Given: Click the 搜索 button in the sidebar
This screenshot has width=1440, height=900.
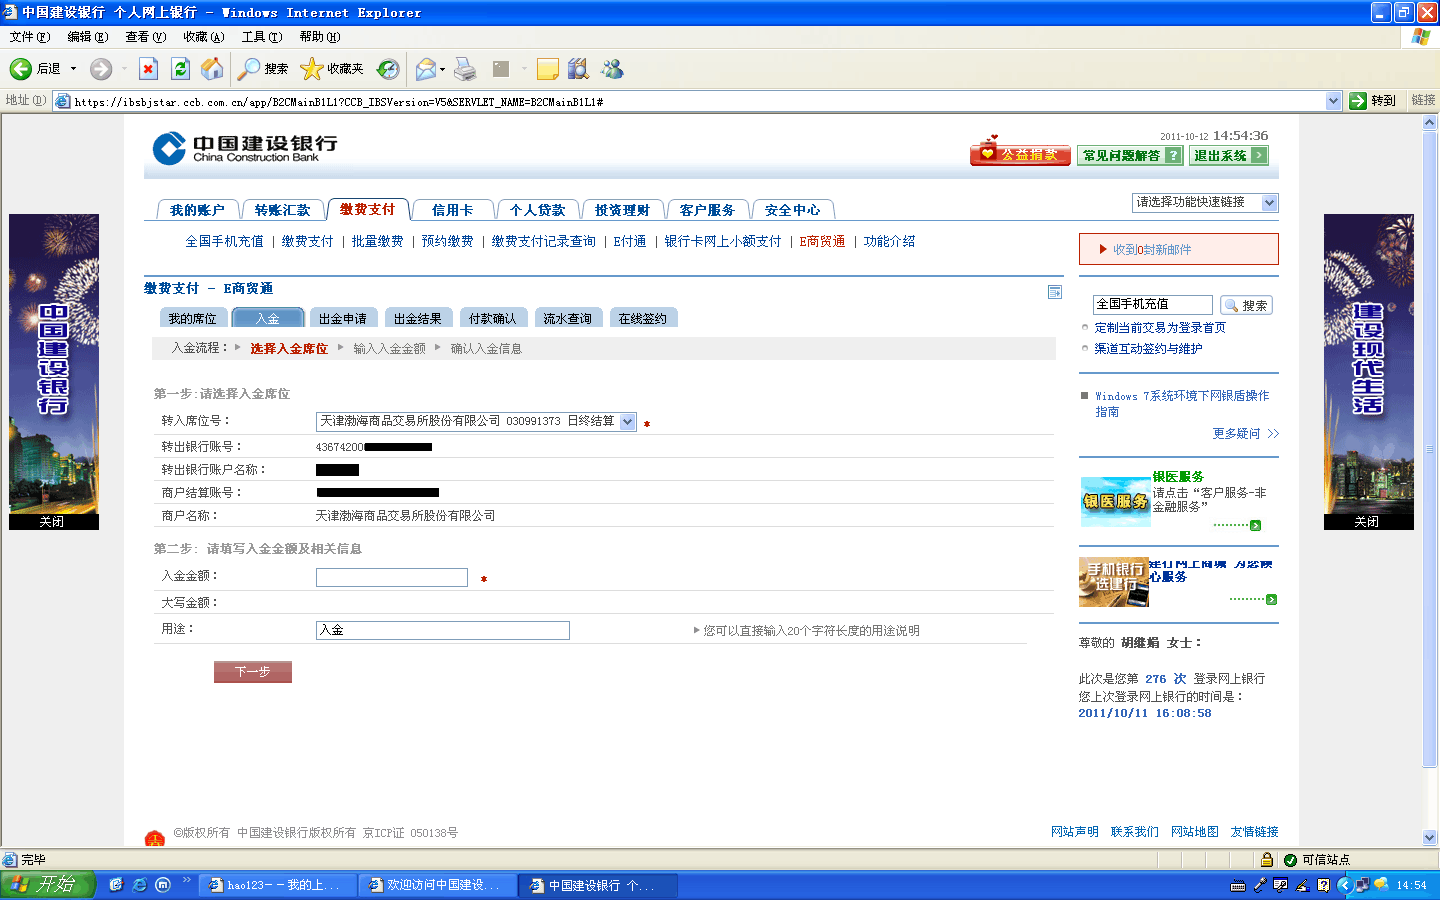Looking at the screenshot, I should [1246, 305].
